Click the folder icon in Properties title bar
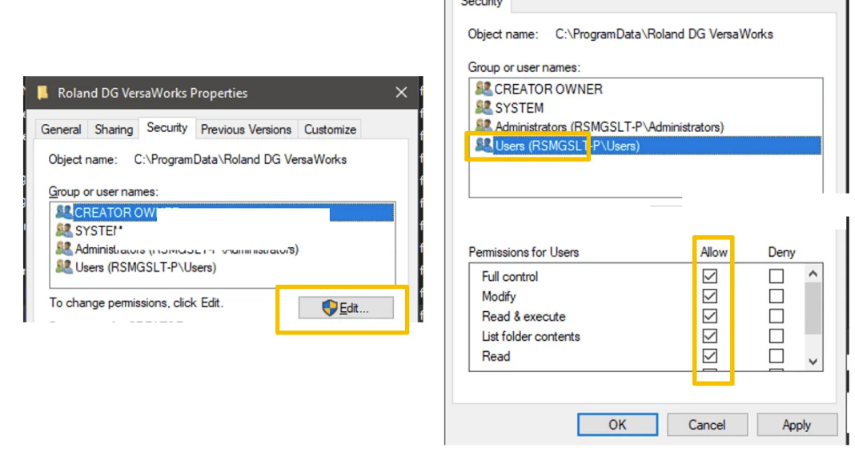 43,93
